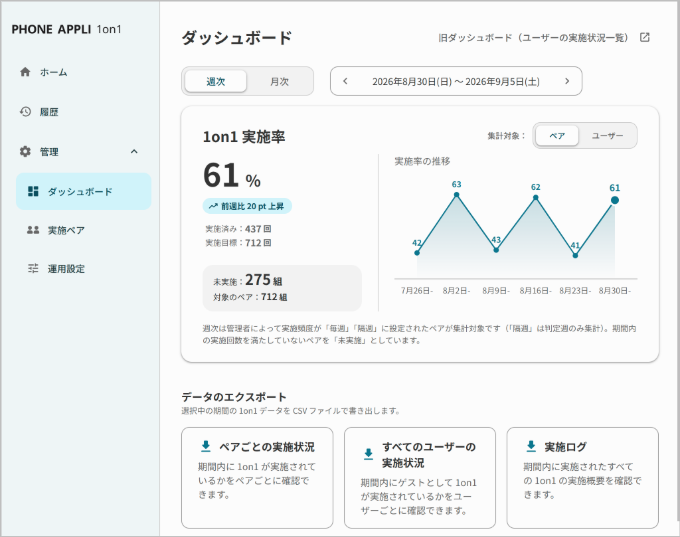The width and height of the screenshot is (680, 537).
Task: Go to previous week with left arrow
Action: click(x=345, y=81)
